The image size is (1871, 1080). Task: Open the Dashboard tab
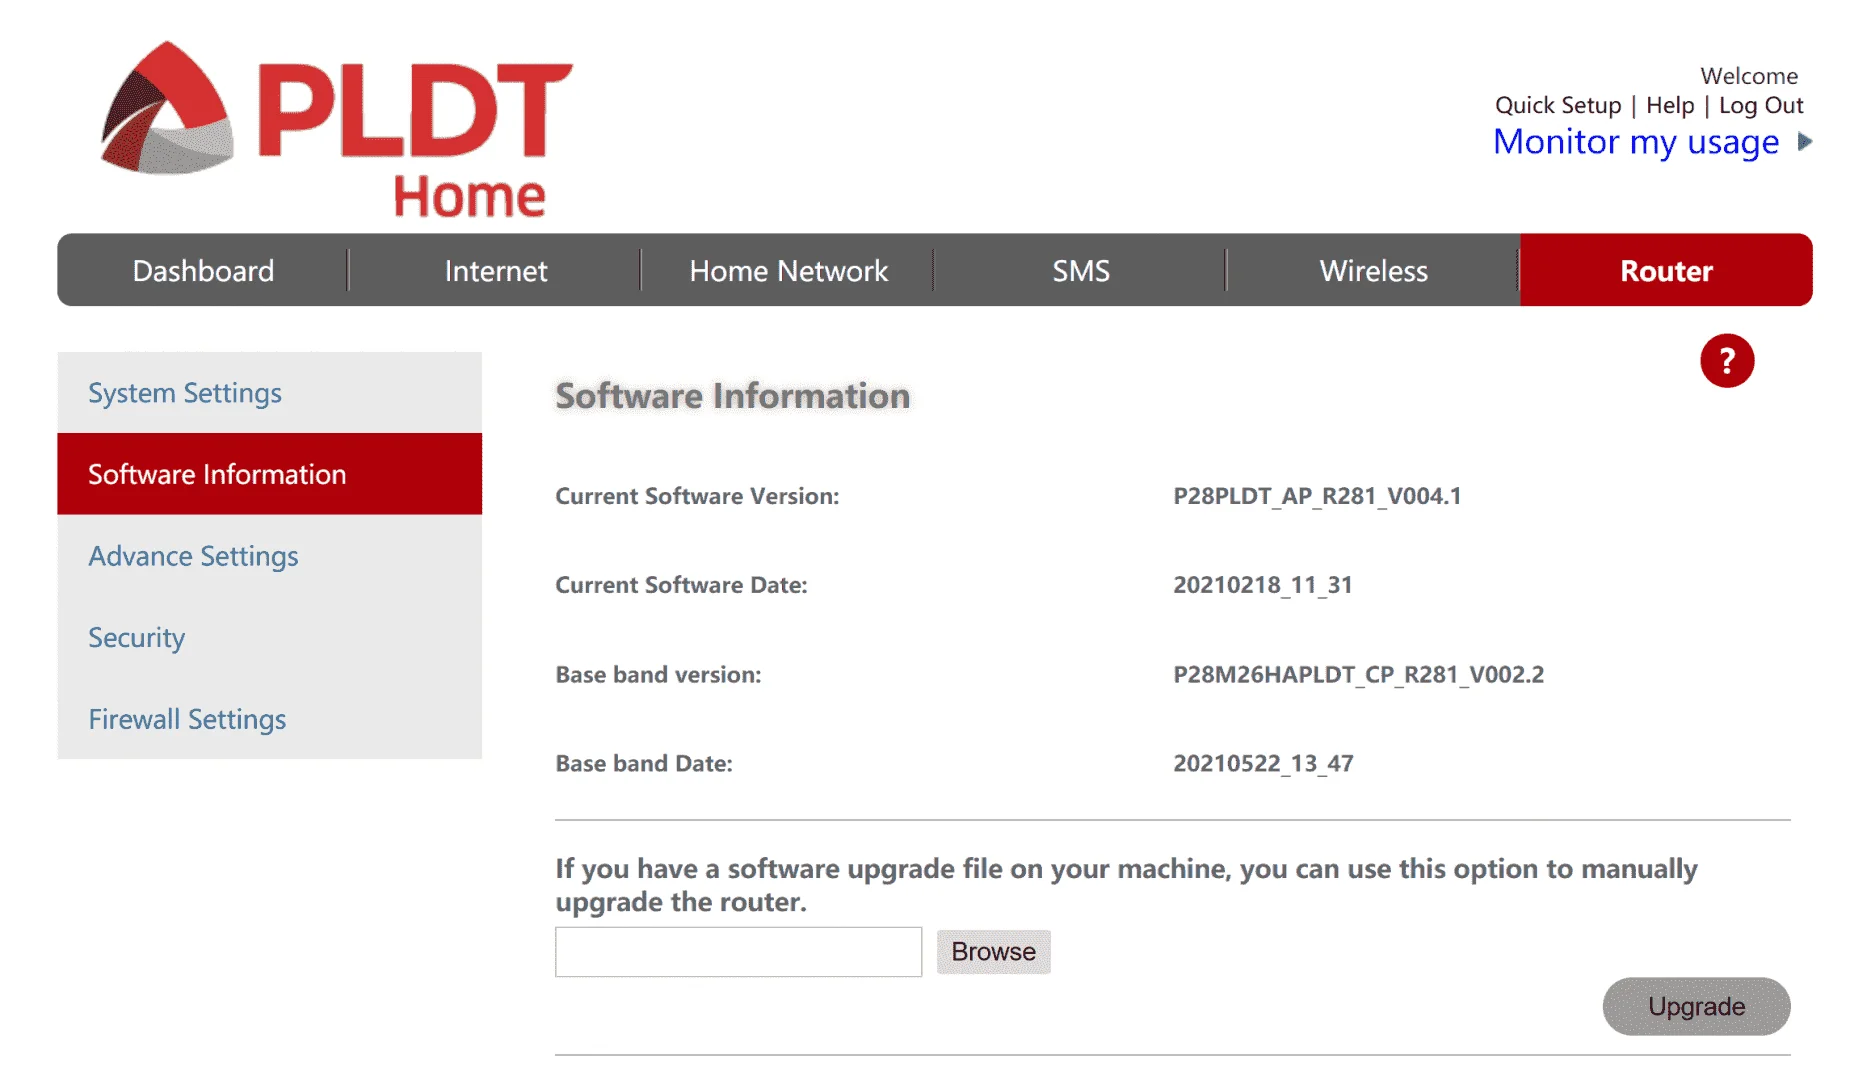203,271
